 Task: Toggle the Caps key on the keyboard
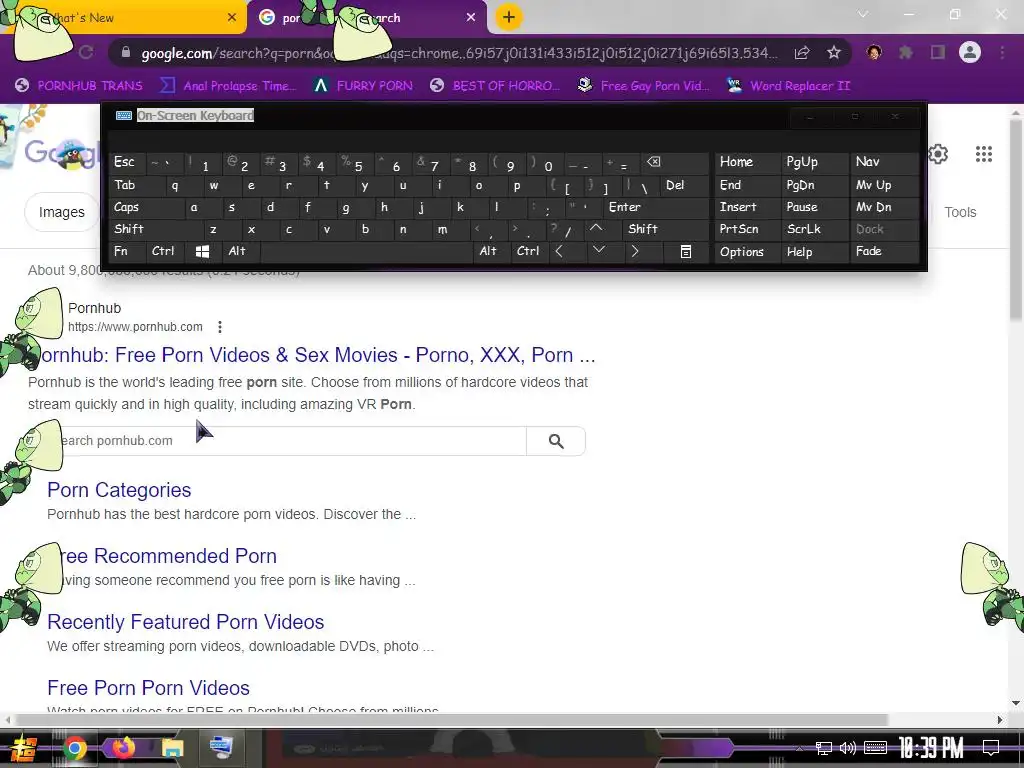click(147, 208)
